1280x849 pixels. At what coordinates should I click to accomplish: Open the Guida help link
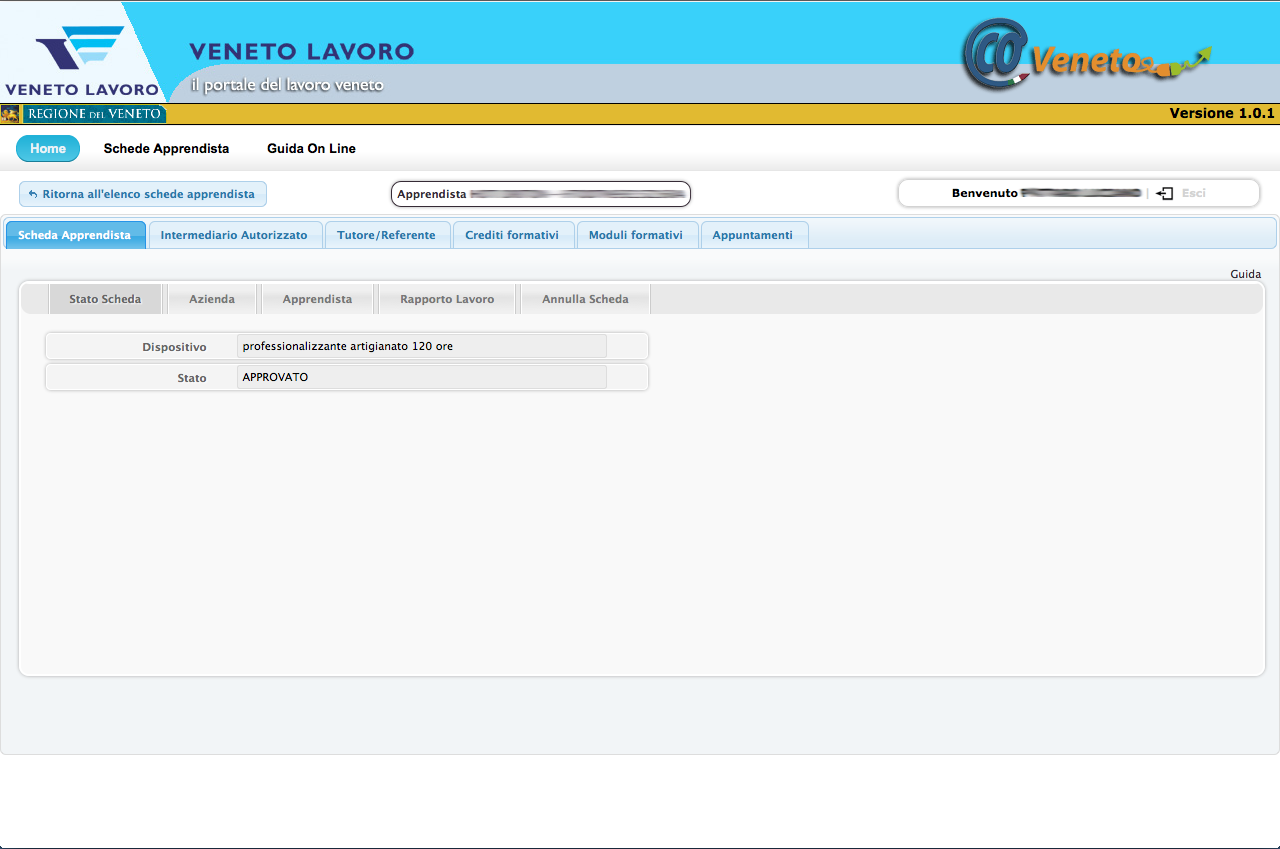(1245, 274)
